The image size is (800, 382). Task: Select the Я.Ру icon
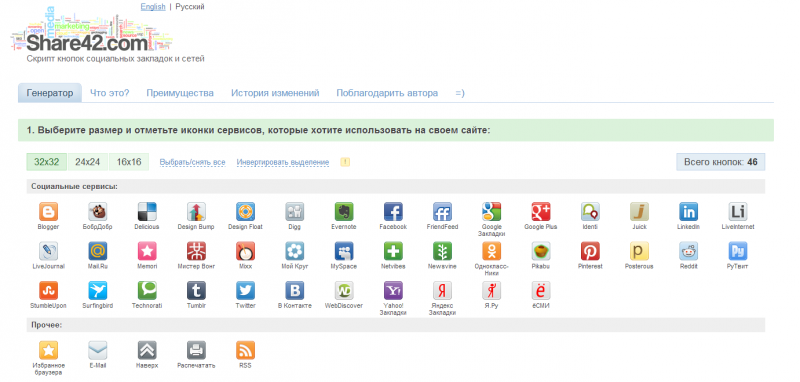(491, 290)
